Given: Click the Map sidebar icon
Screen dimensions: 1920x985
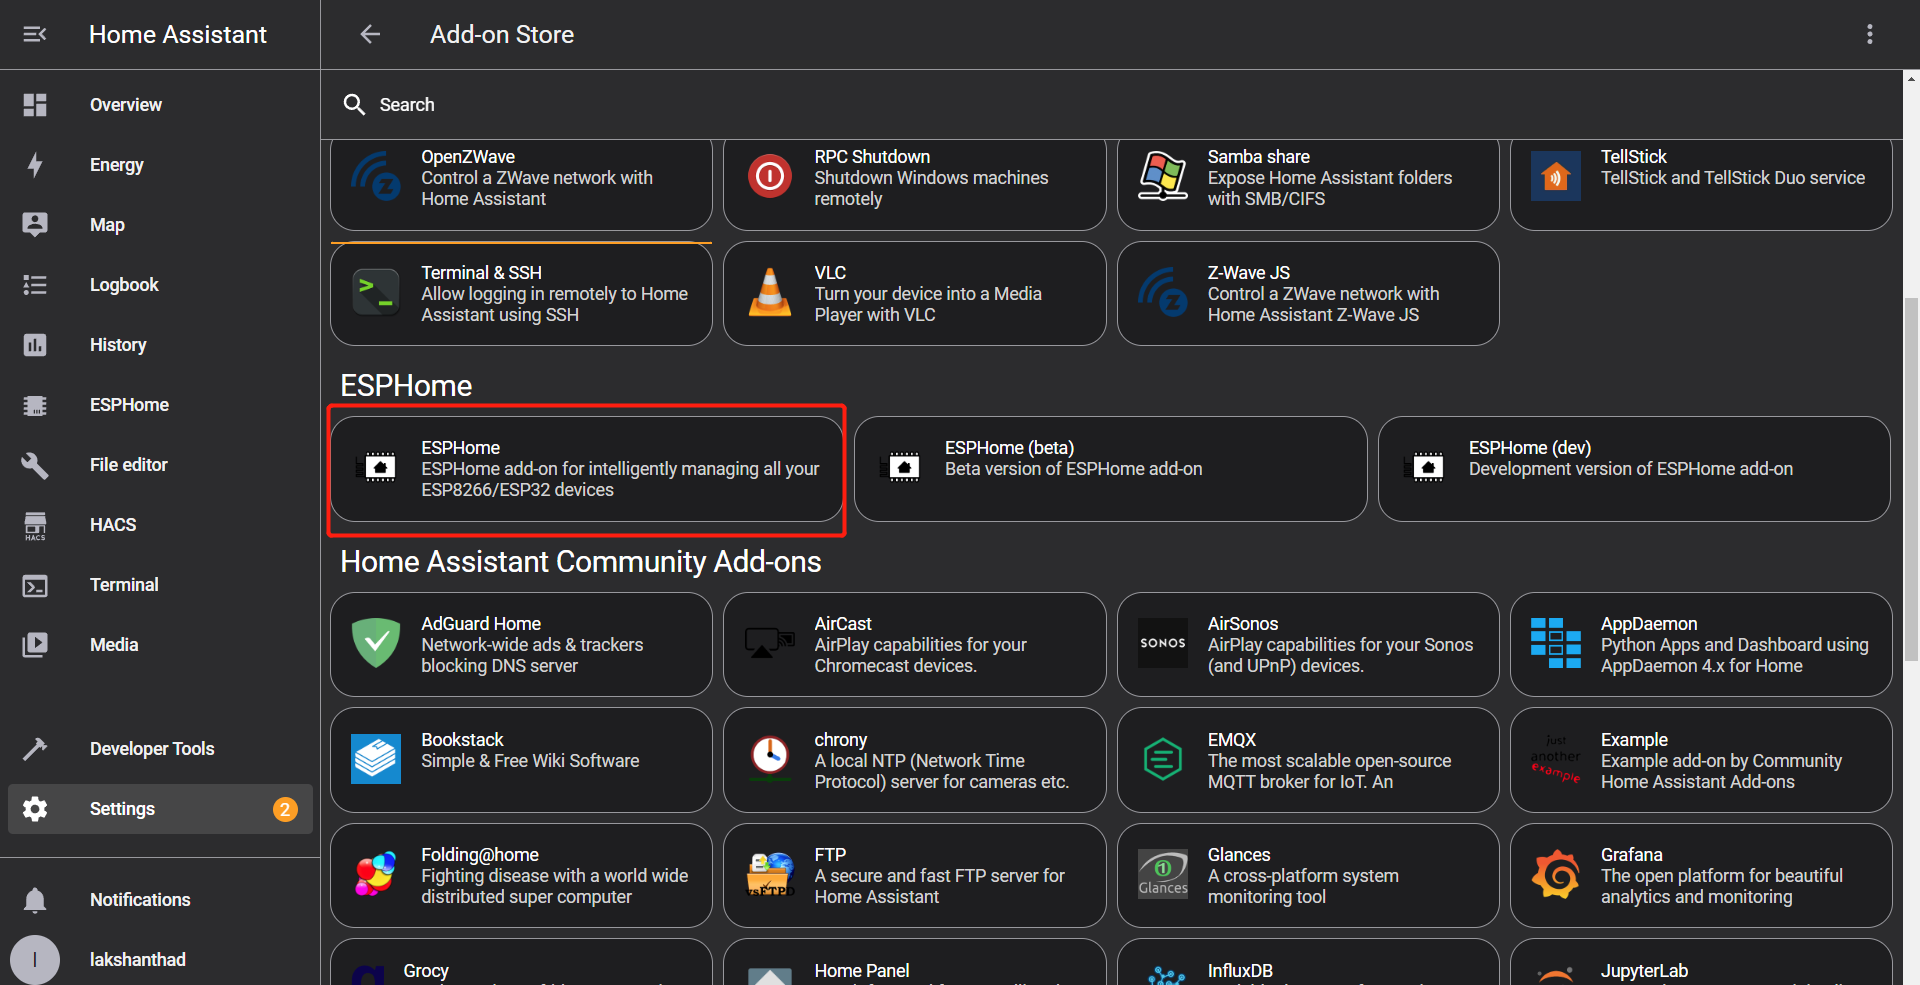Looking at the screenshot, I should [35, 225].
